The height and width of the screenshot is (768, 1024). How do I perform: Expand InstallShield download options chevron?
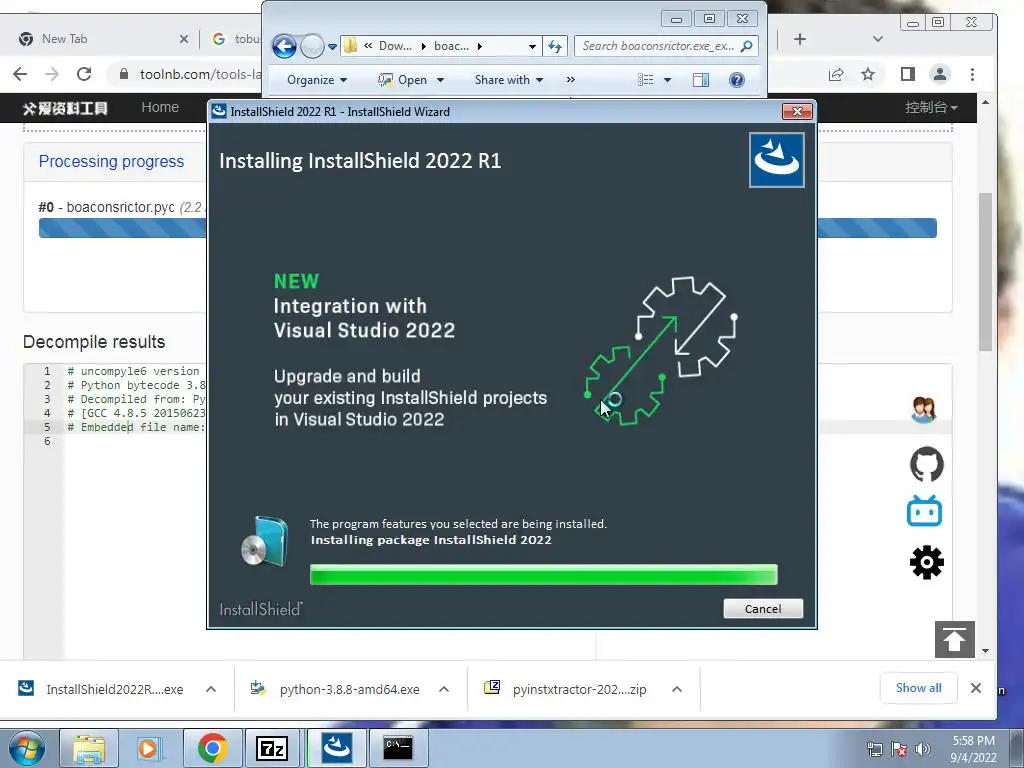tap(211, 689)
